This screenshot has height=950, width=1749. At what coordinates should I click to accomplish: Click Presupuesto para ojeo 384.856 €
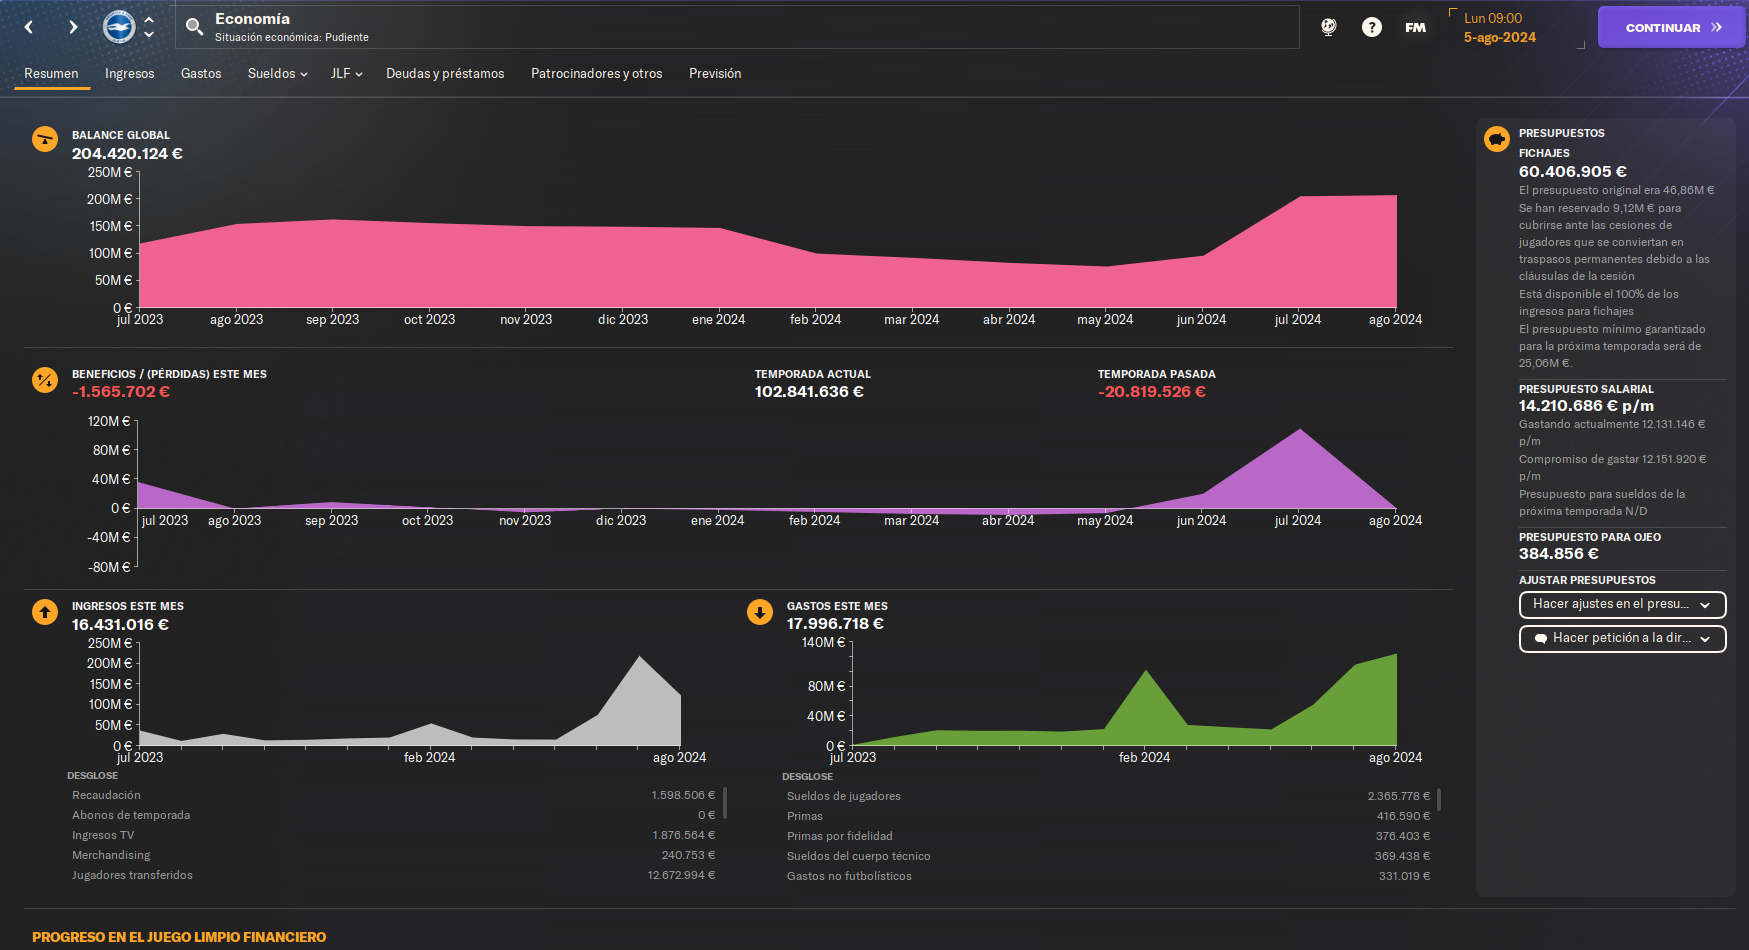click(1559, 554)
